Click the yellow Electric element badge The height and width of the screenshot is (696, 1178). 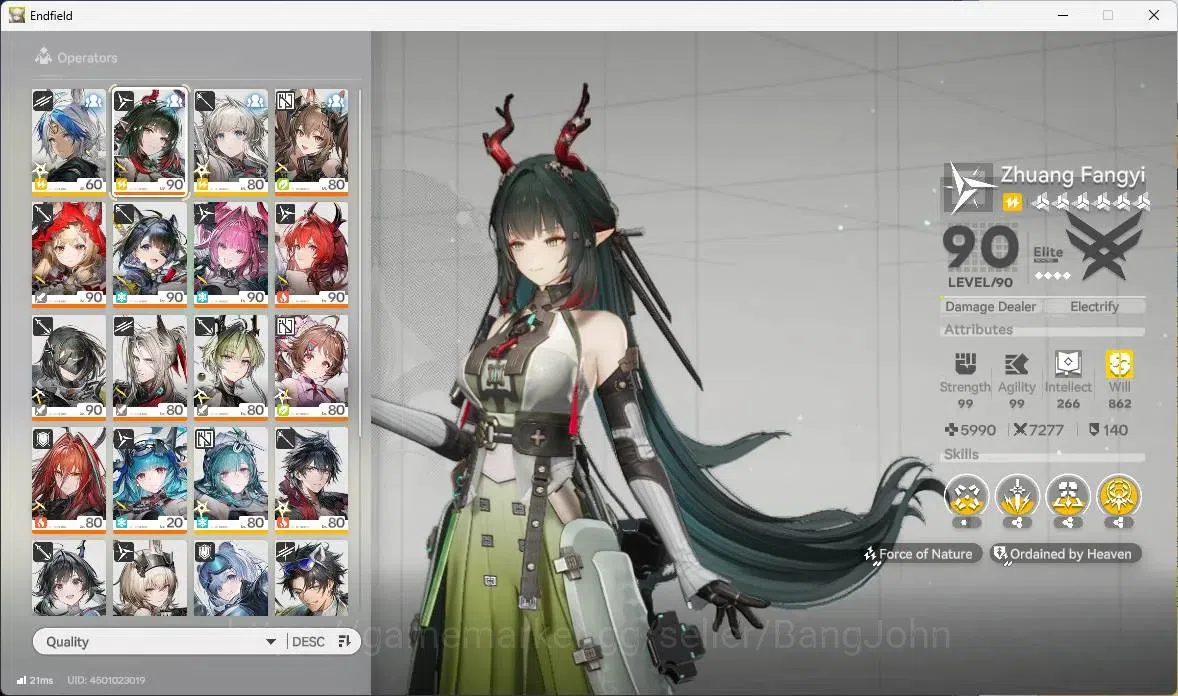click(x=1012, y=202)
